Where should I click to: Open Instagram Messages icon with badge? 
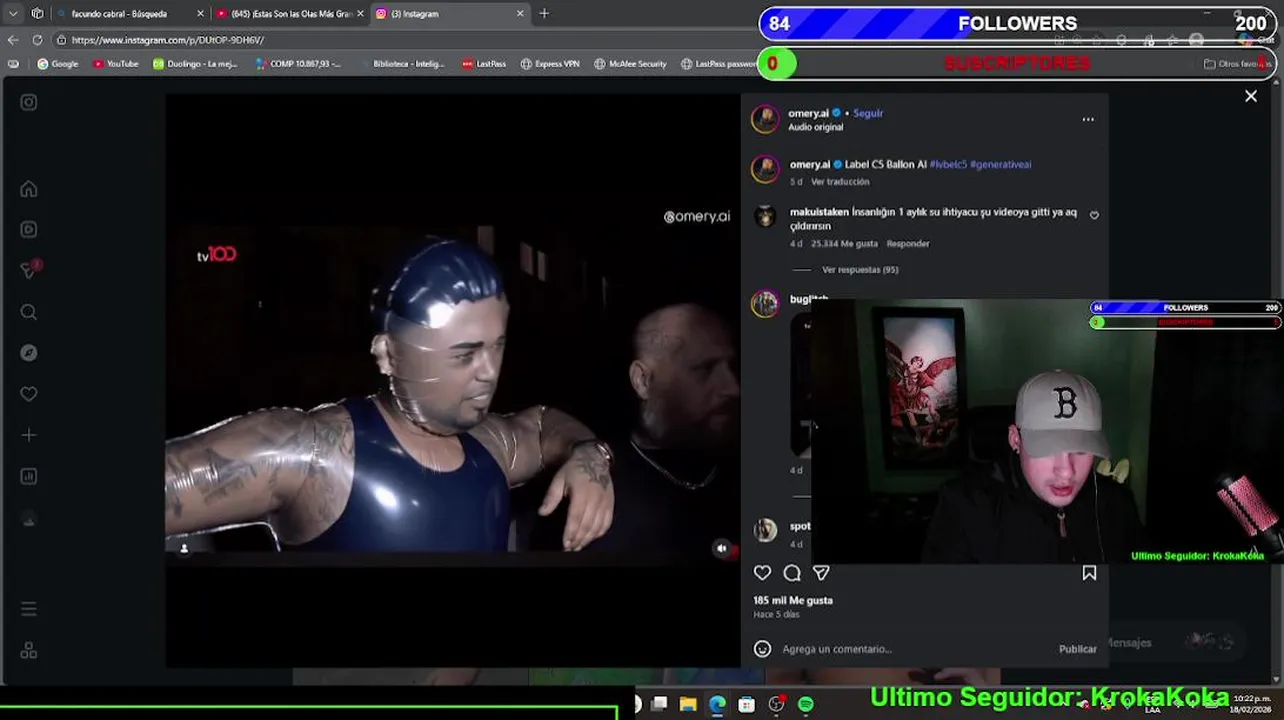point(29,270)
